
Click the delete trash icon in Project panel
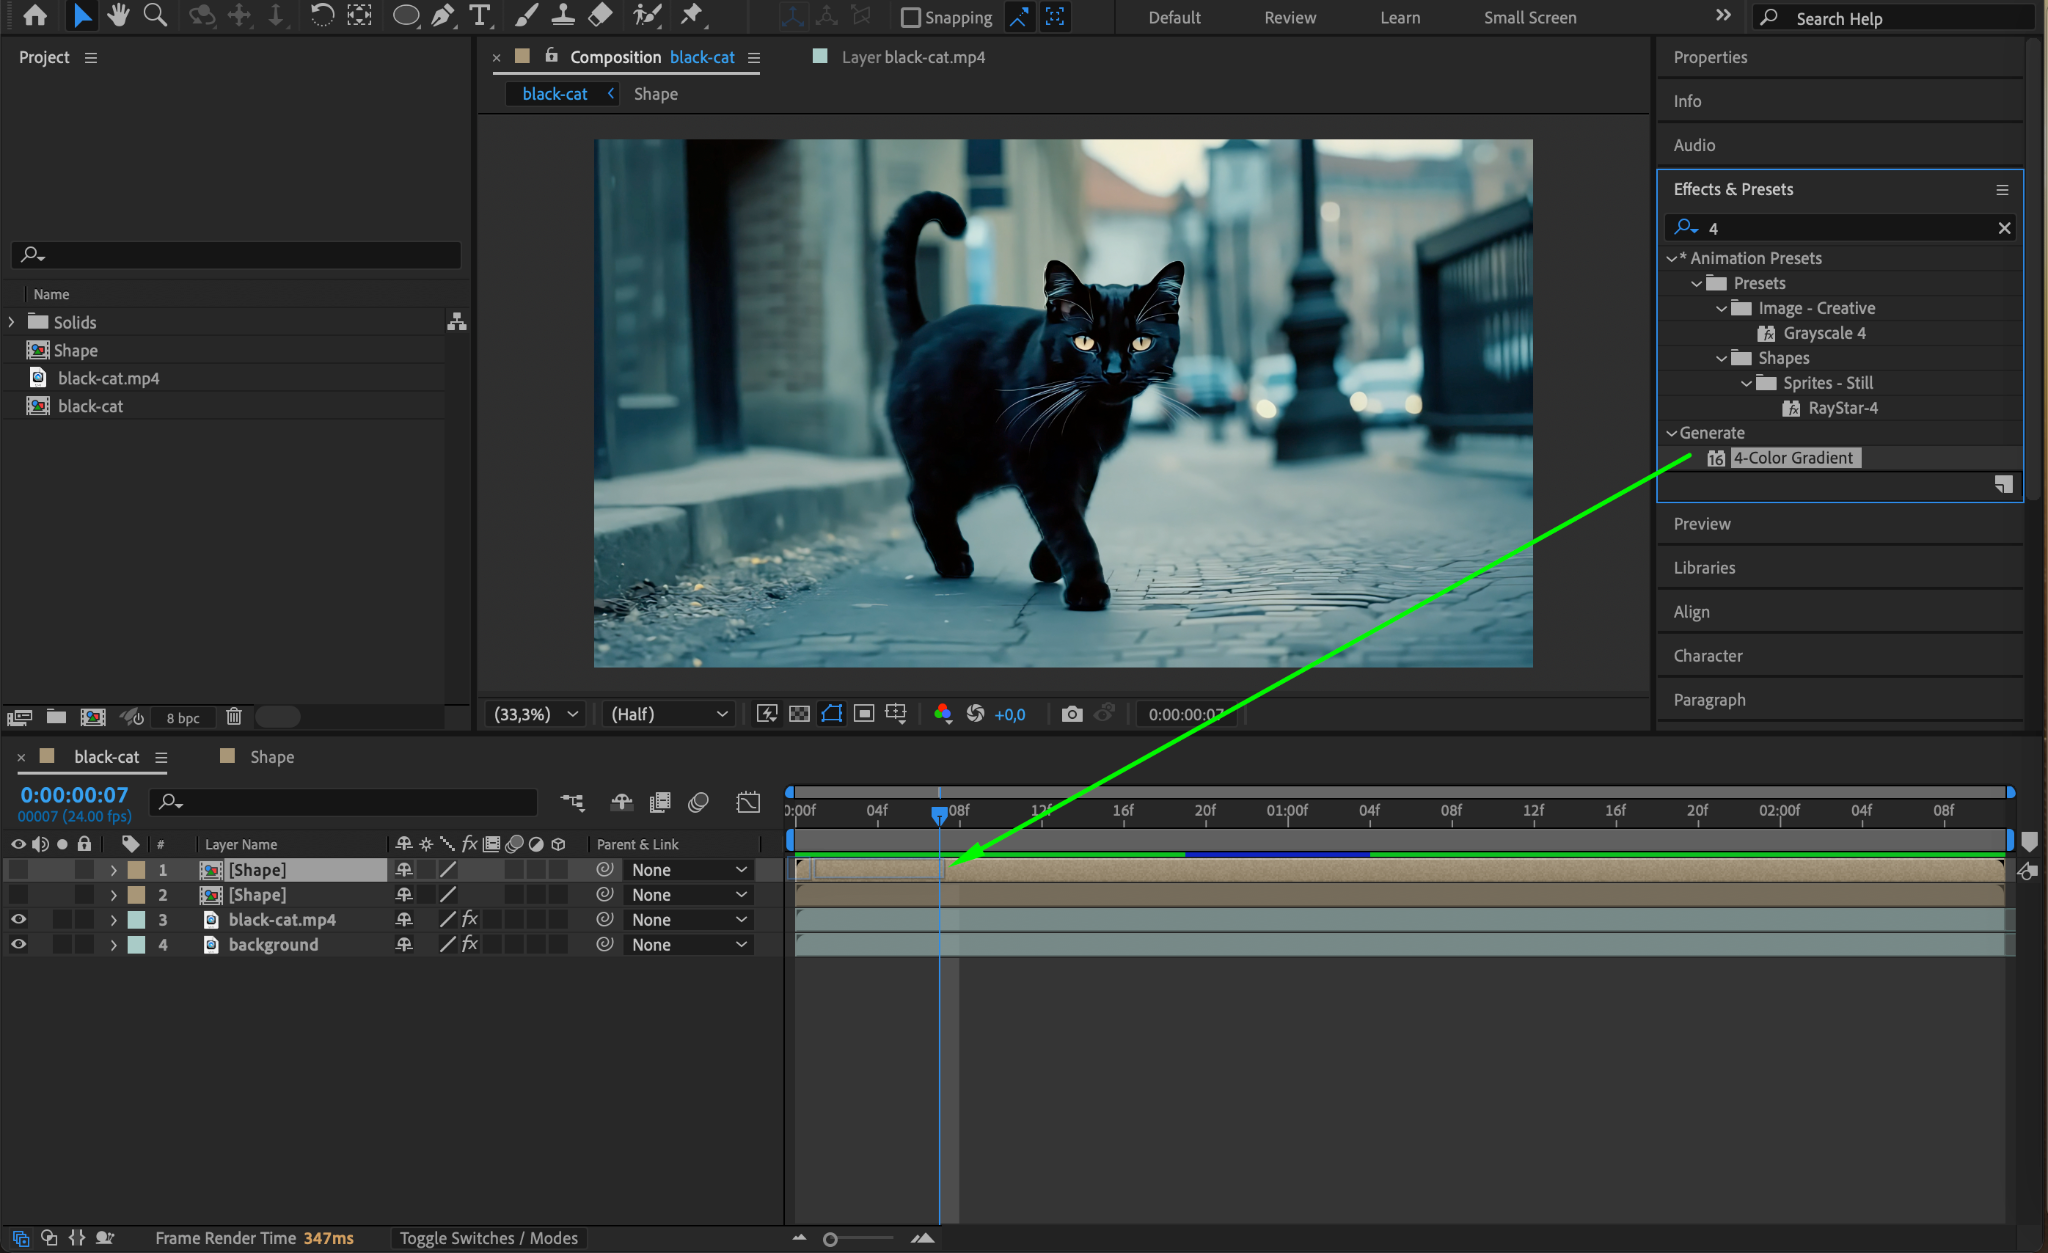coord(234,717)
